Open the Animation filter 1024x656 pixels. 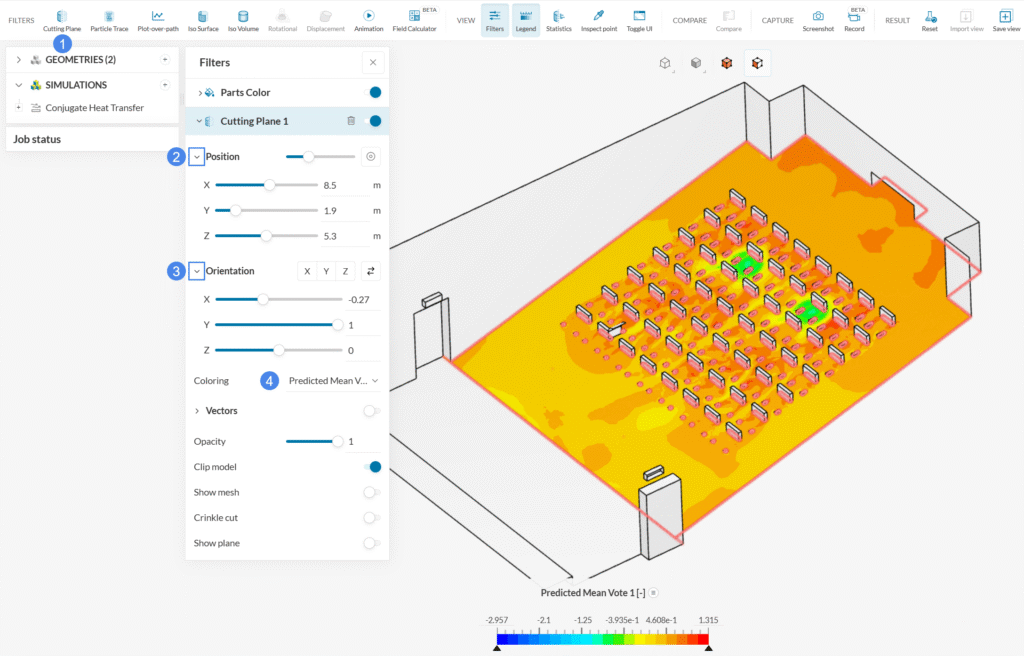(368, 20)
